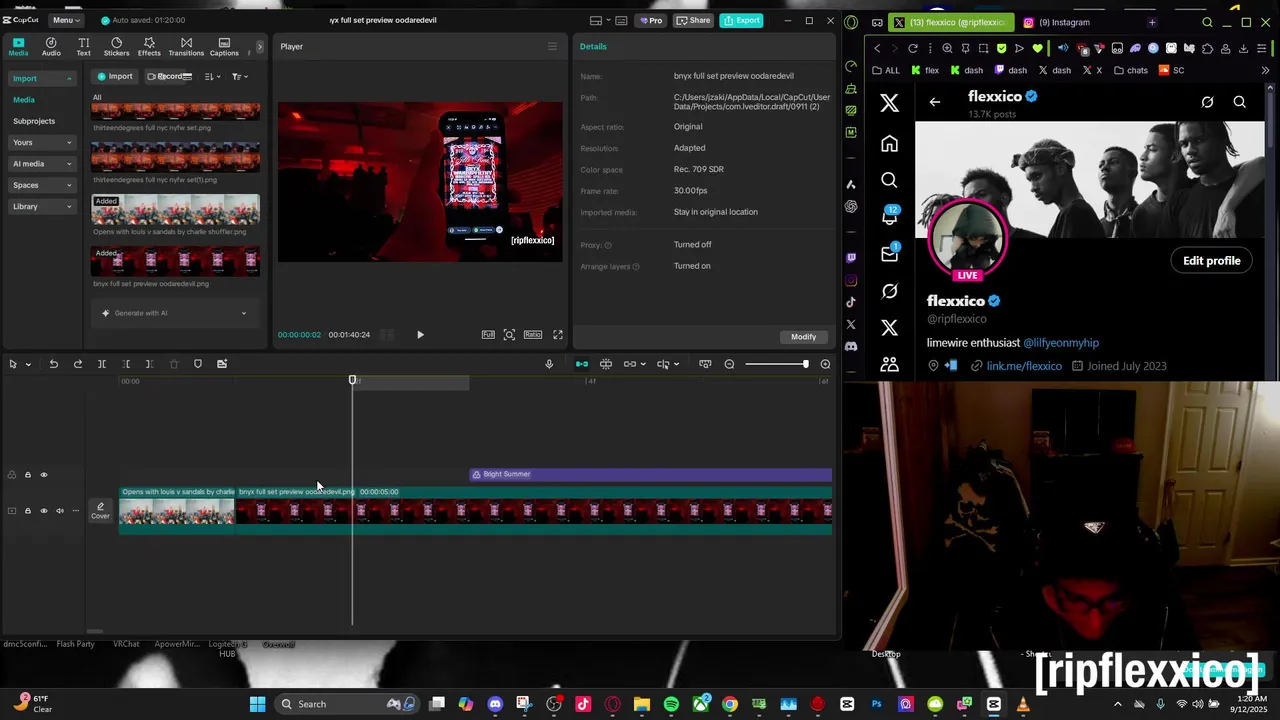Select the bnyx full set preview clip
1280x720 pixels.
pos(533,511)
